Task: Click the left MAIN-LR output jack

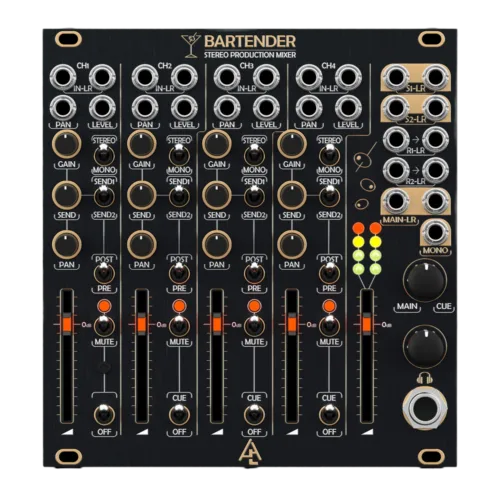Action: click(396, 201)
